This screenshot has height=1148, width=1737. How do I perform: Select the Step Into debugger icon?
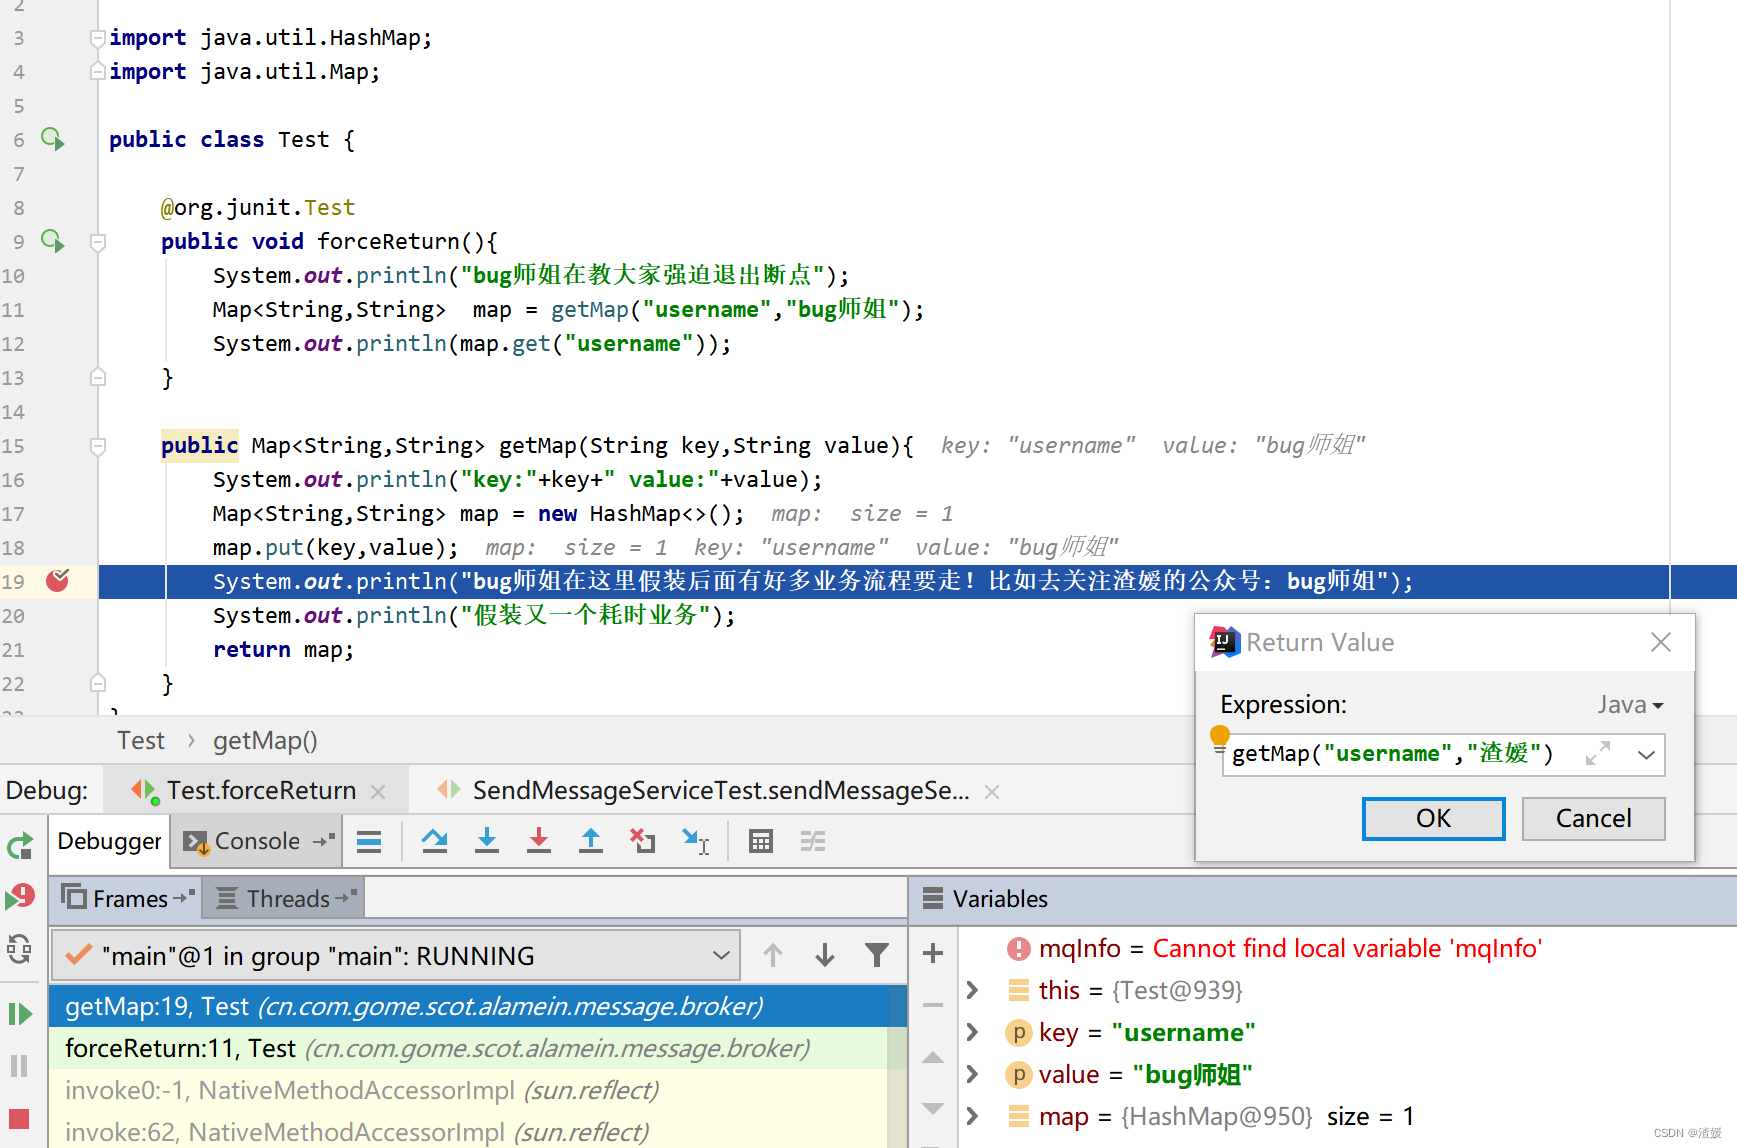487,841
